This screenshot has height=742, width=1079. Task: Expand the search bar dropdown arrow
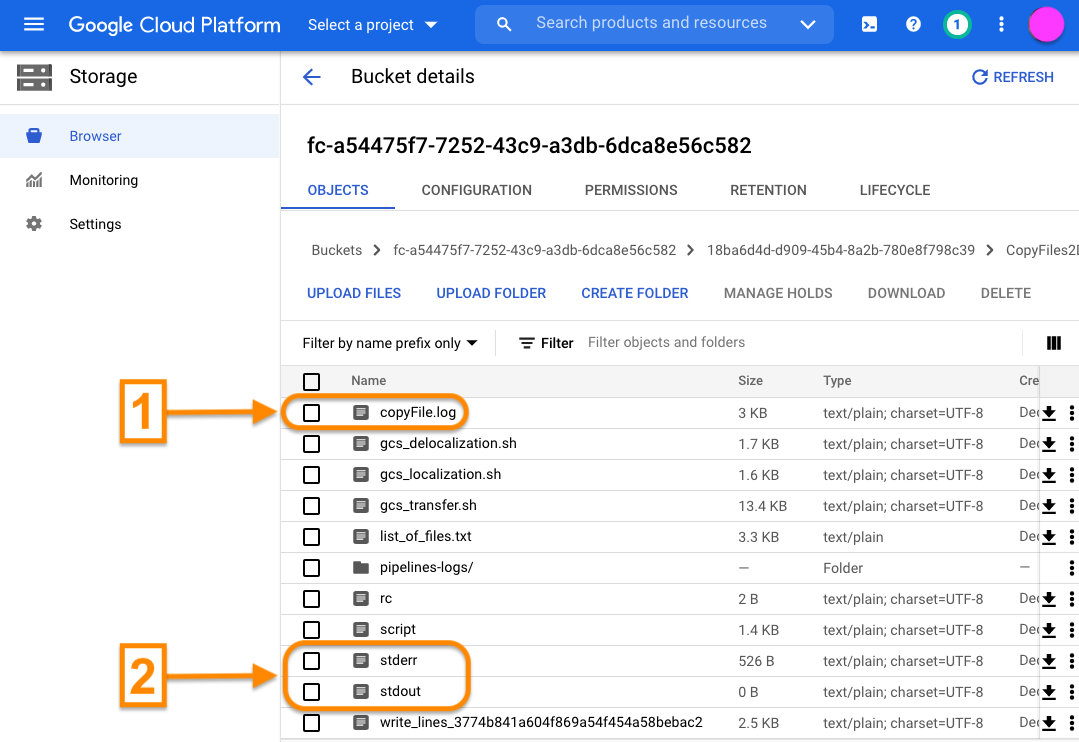coord(808,25)
